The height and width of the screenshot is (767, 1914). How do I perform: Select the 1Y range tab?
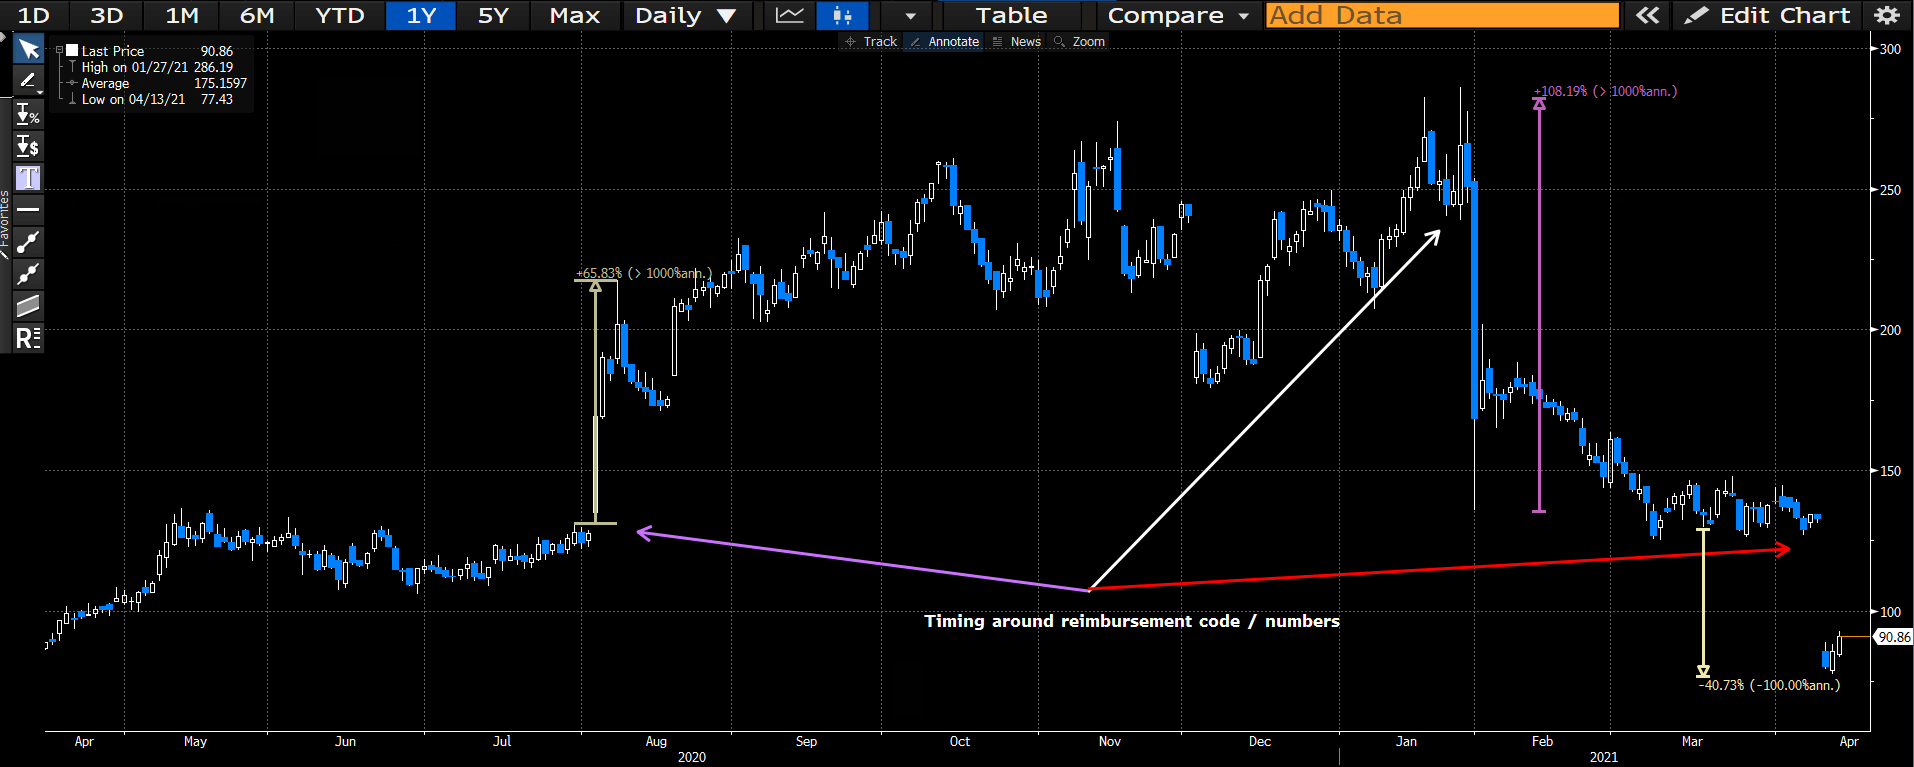(421, 15)
